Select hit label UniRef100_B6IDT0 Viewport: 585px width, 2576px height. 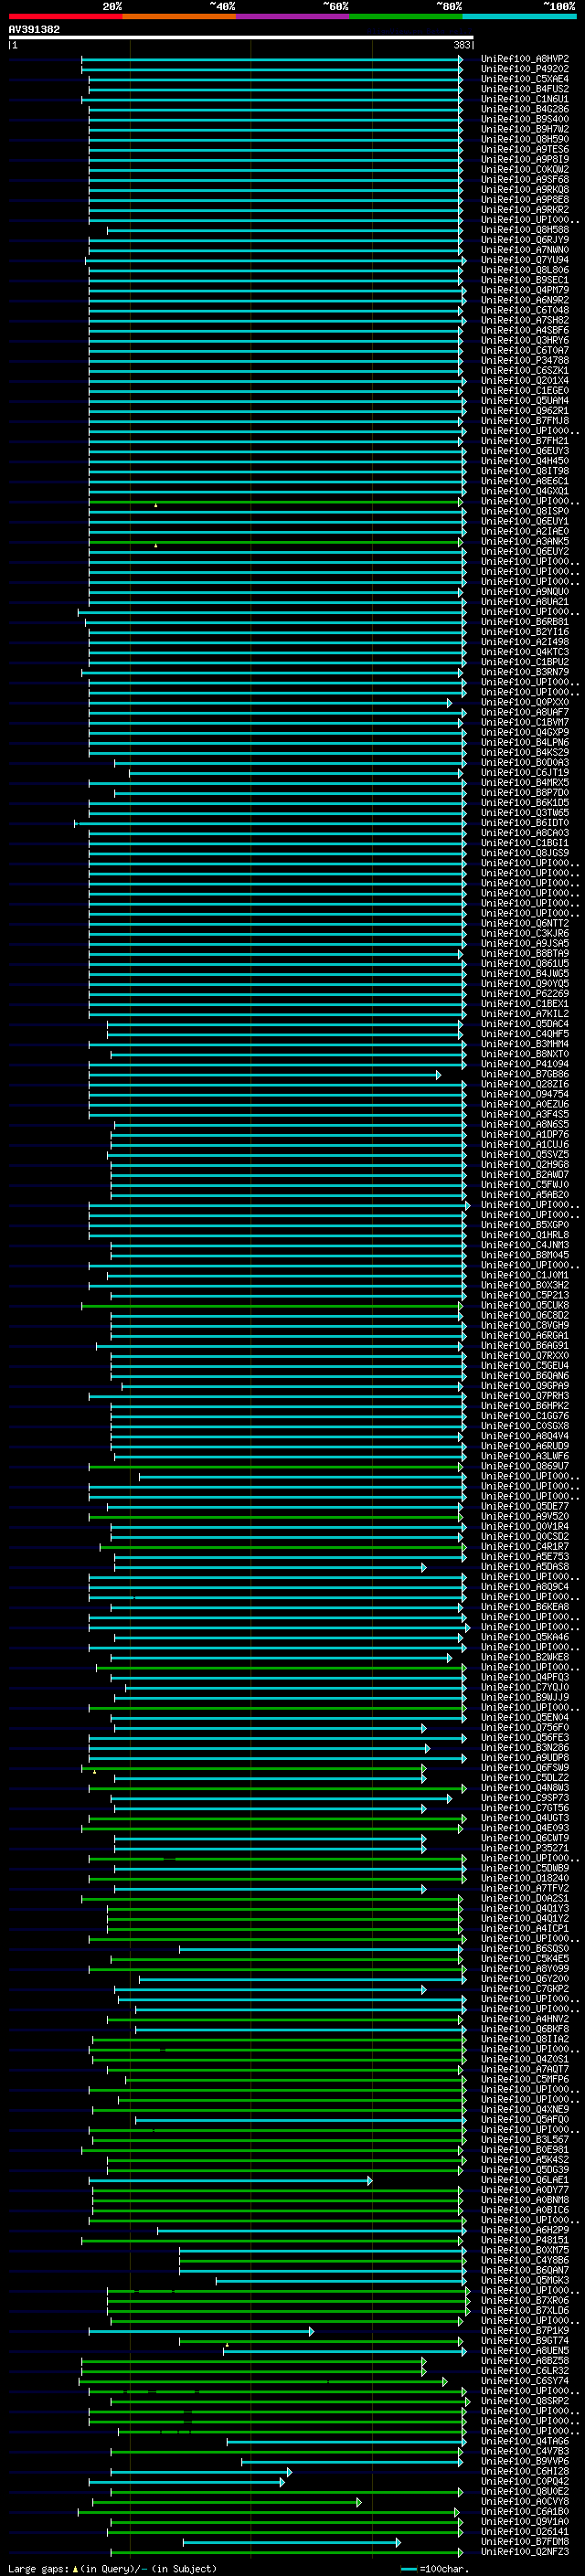525,822
